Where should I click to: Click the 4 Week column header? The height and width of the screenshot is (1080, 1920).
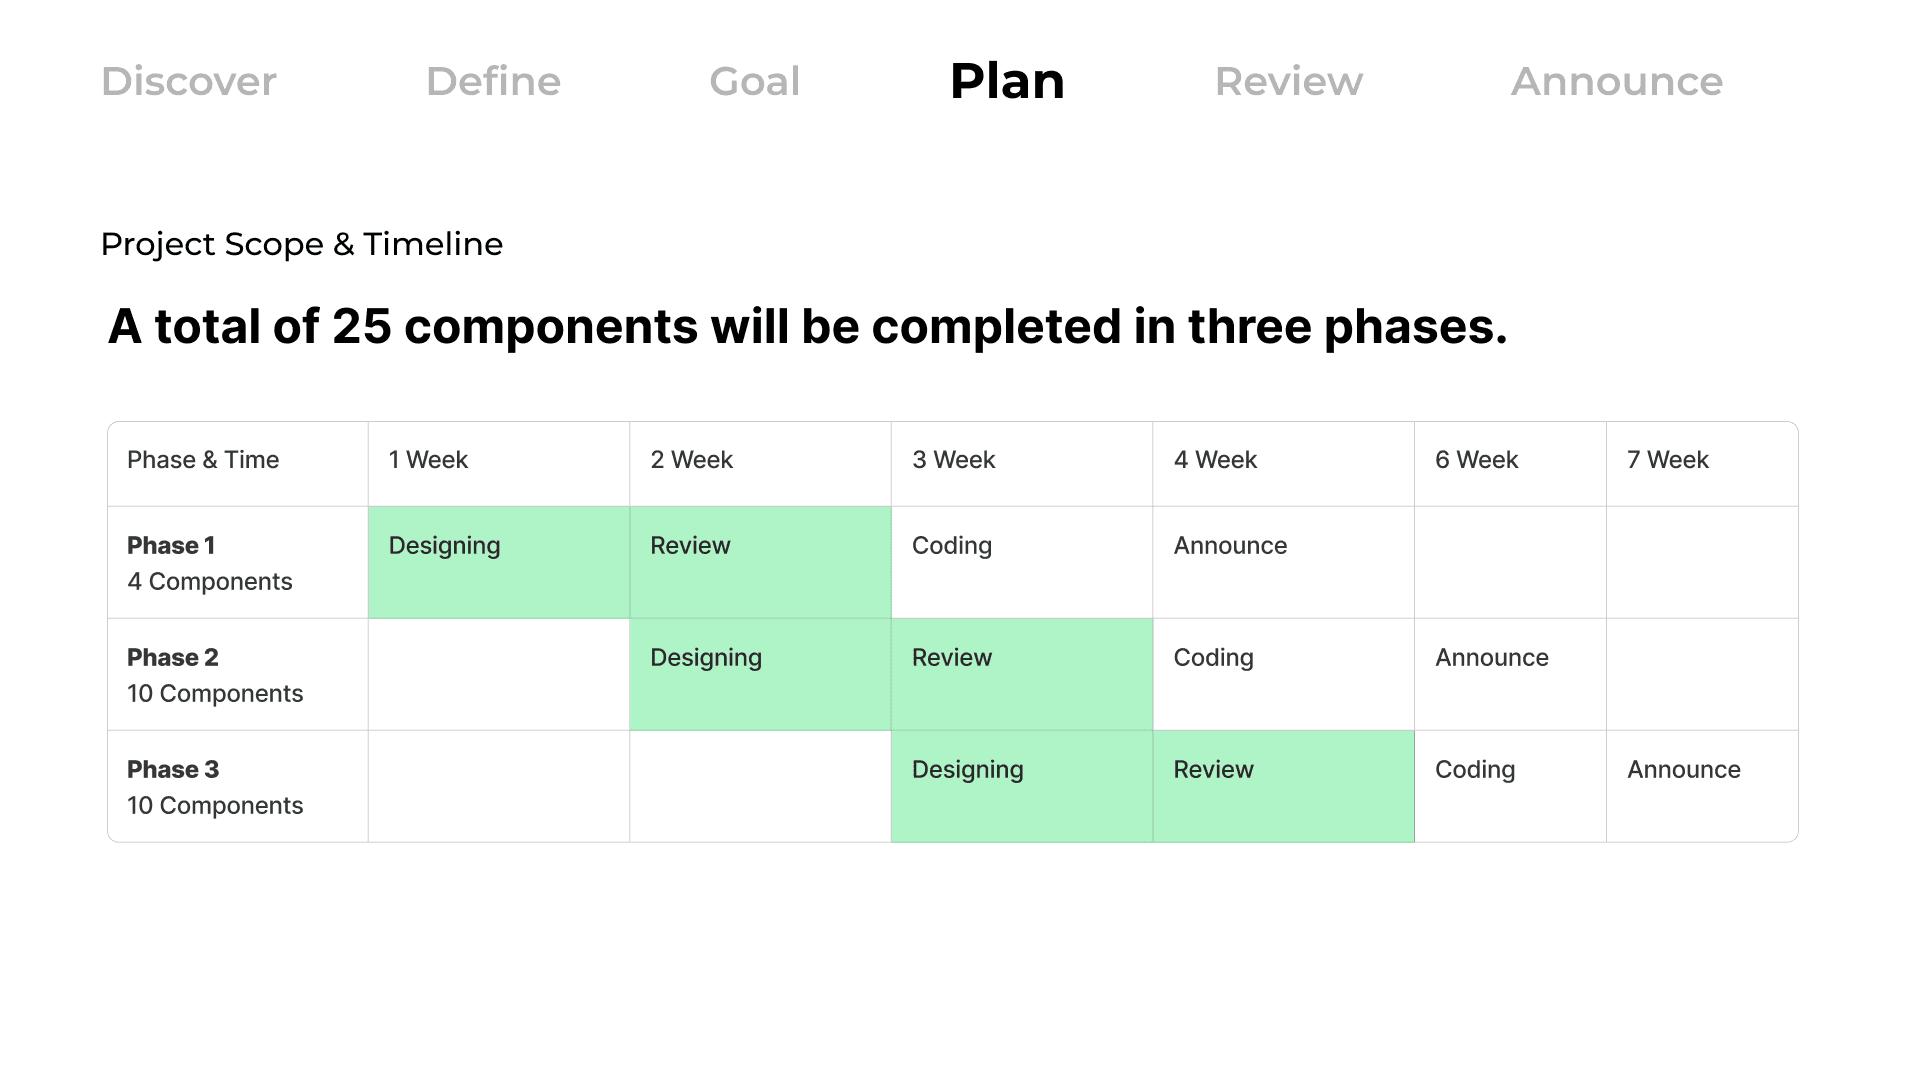coord(1284,464)
